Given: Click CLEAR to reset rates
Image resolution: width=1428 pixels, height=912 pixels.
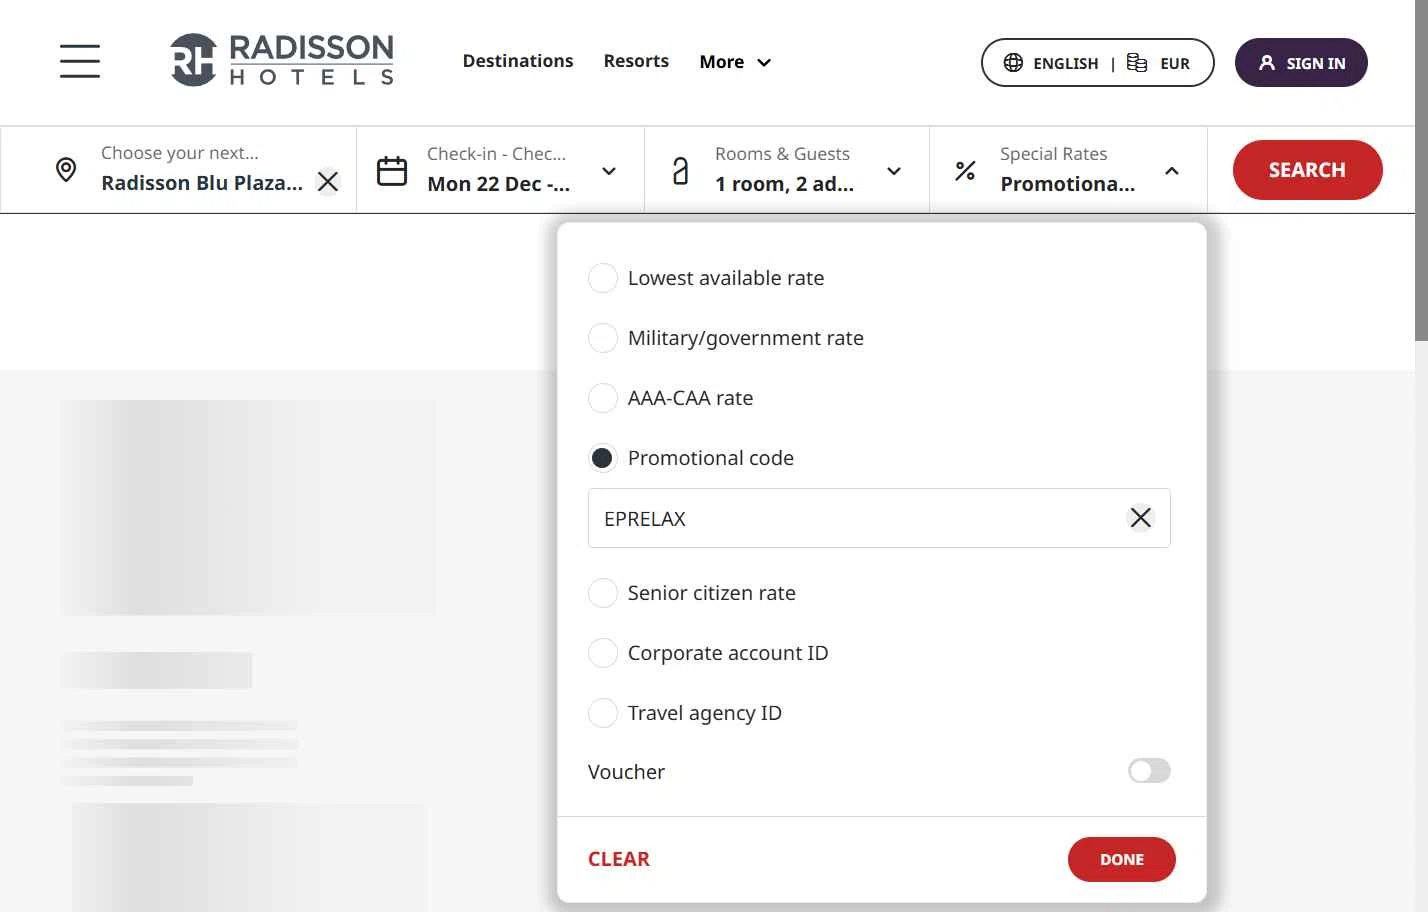Looking at the screenshot, I should [619, 859].
